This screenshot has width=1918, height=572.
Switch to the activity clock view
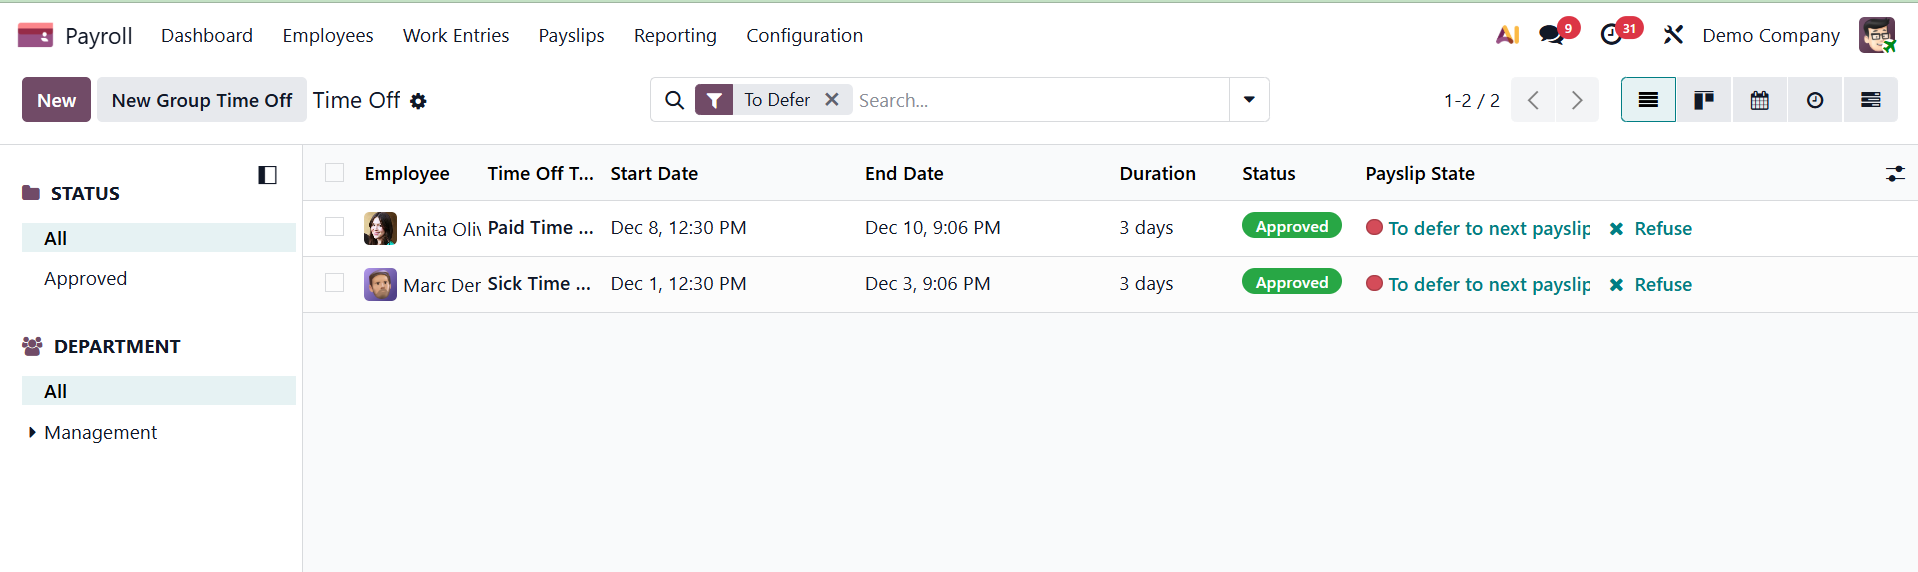(1814, 100)
